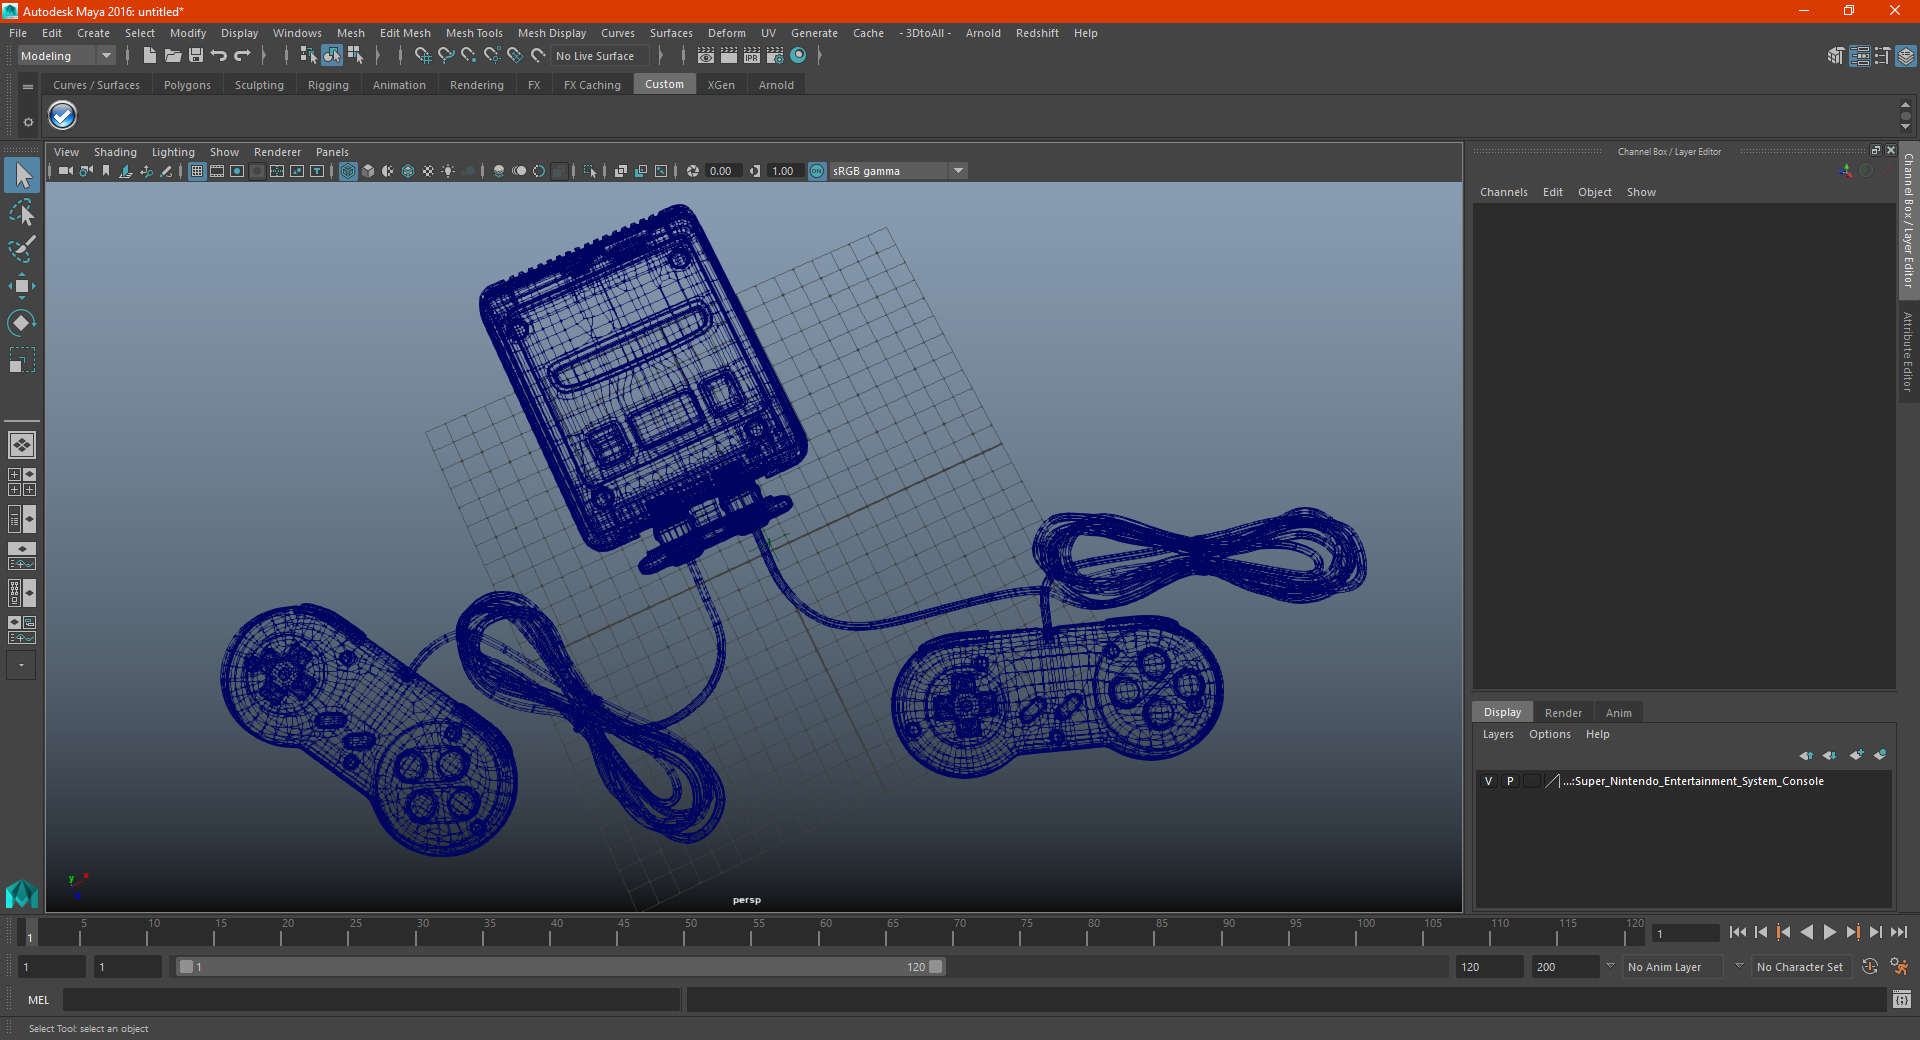The image size is (1920, 1040).
Task: Save the current scene
Action: [x=196, y=56]
